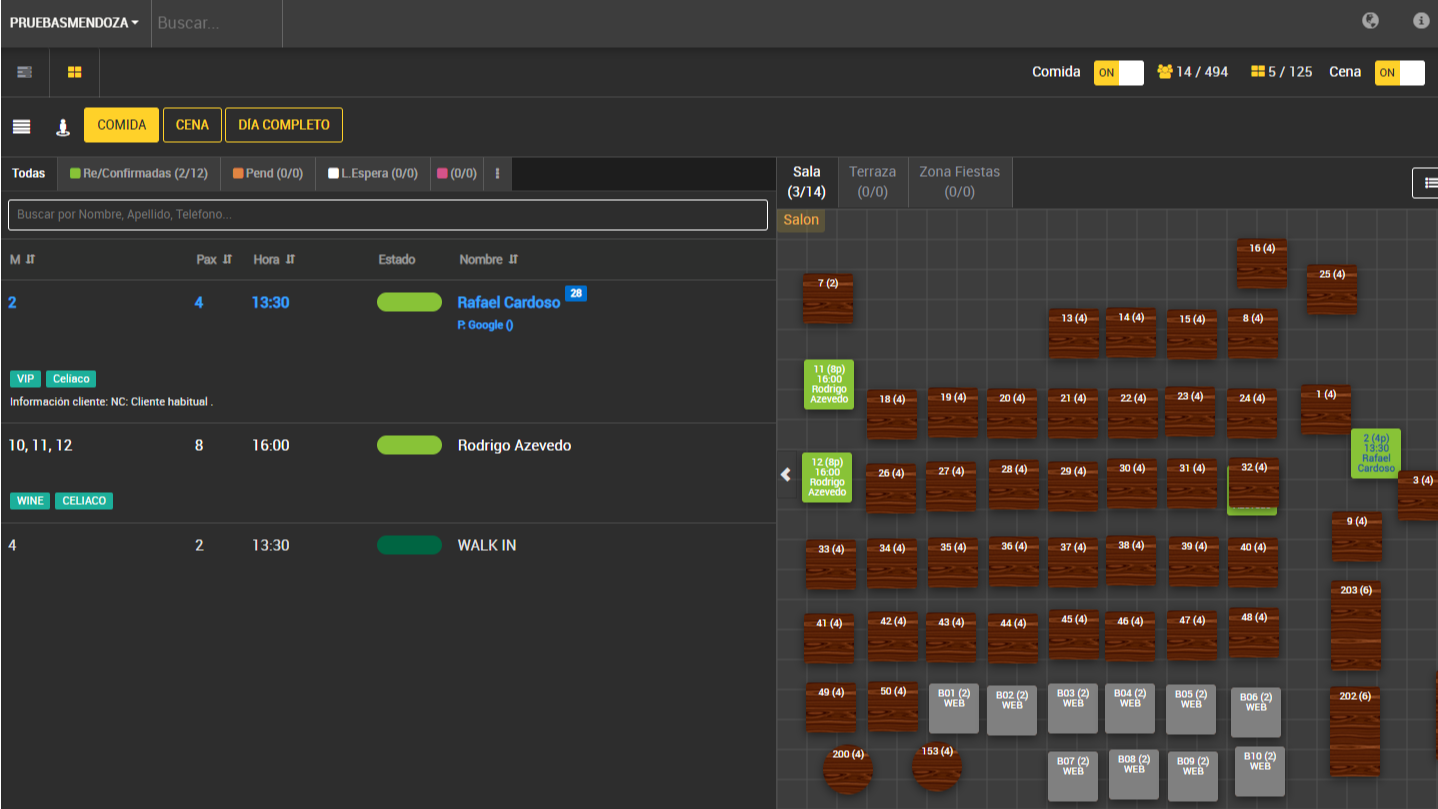This screenshot has width=1438, height=809.
Task: Collapse floor plan with left arrow handle
Action: [786, 475]
